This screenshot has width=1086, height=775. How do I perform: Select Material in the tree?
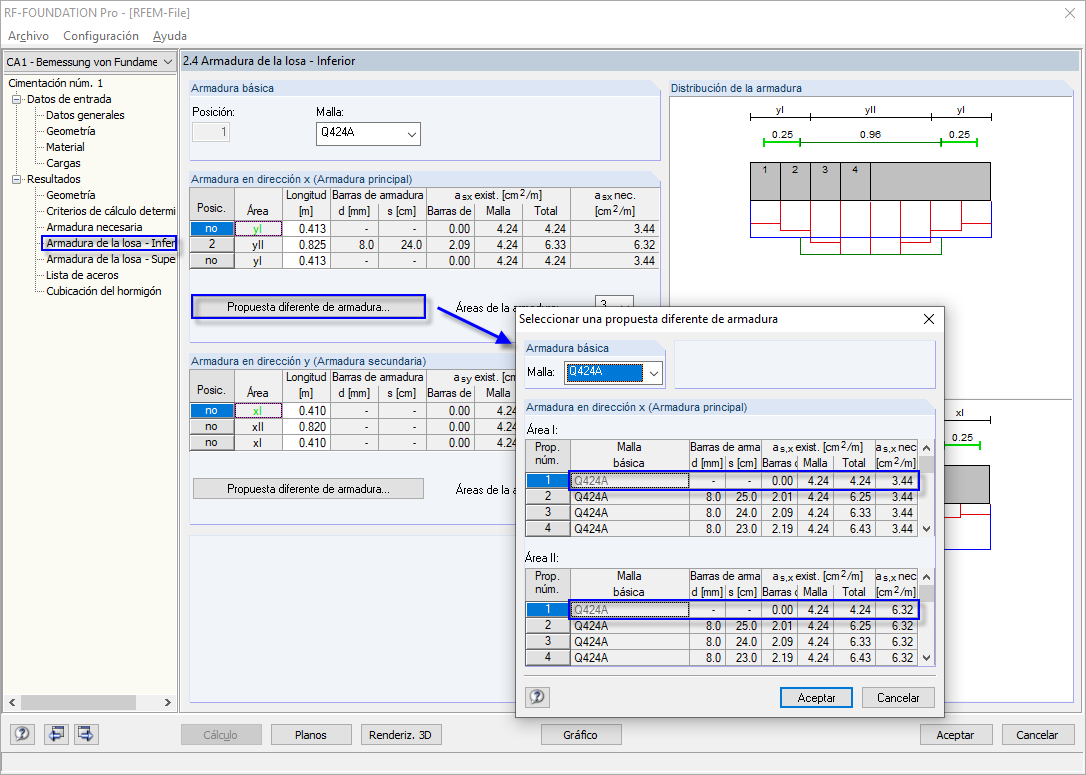(x=65, y=147)
